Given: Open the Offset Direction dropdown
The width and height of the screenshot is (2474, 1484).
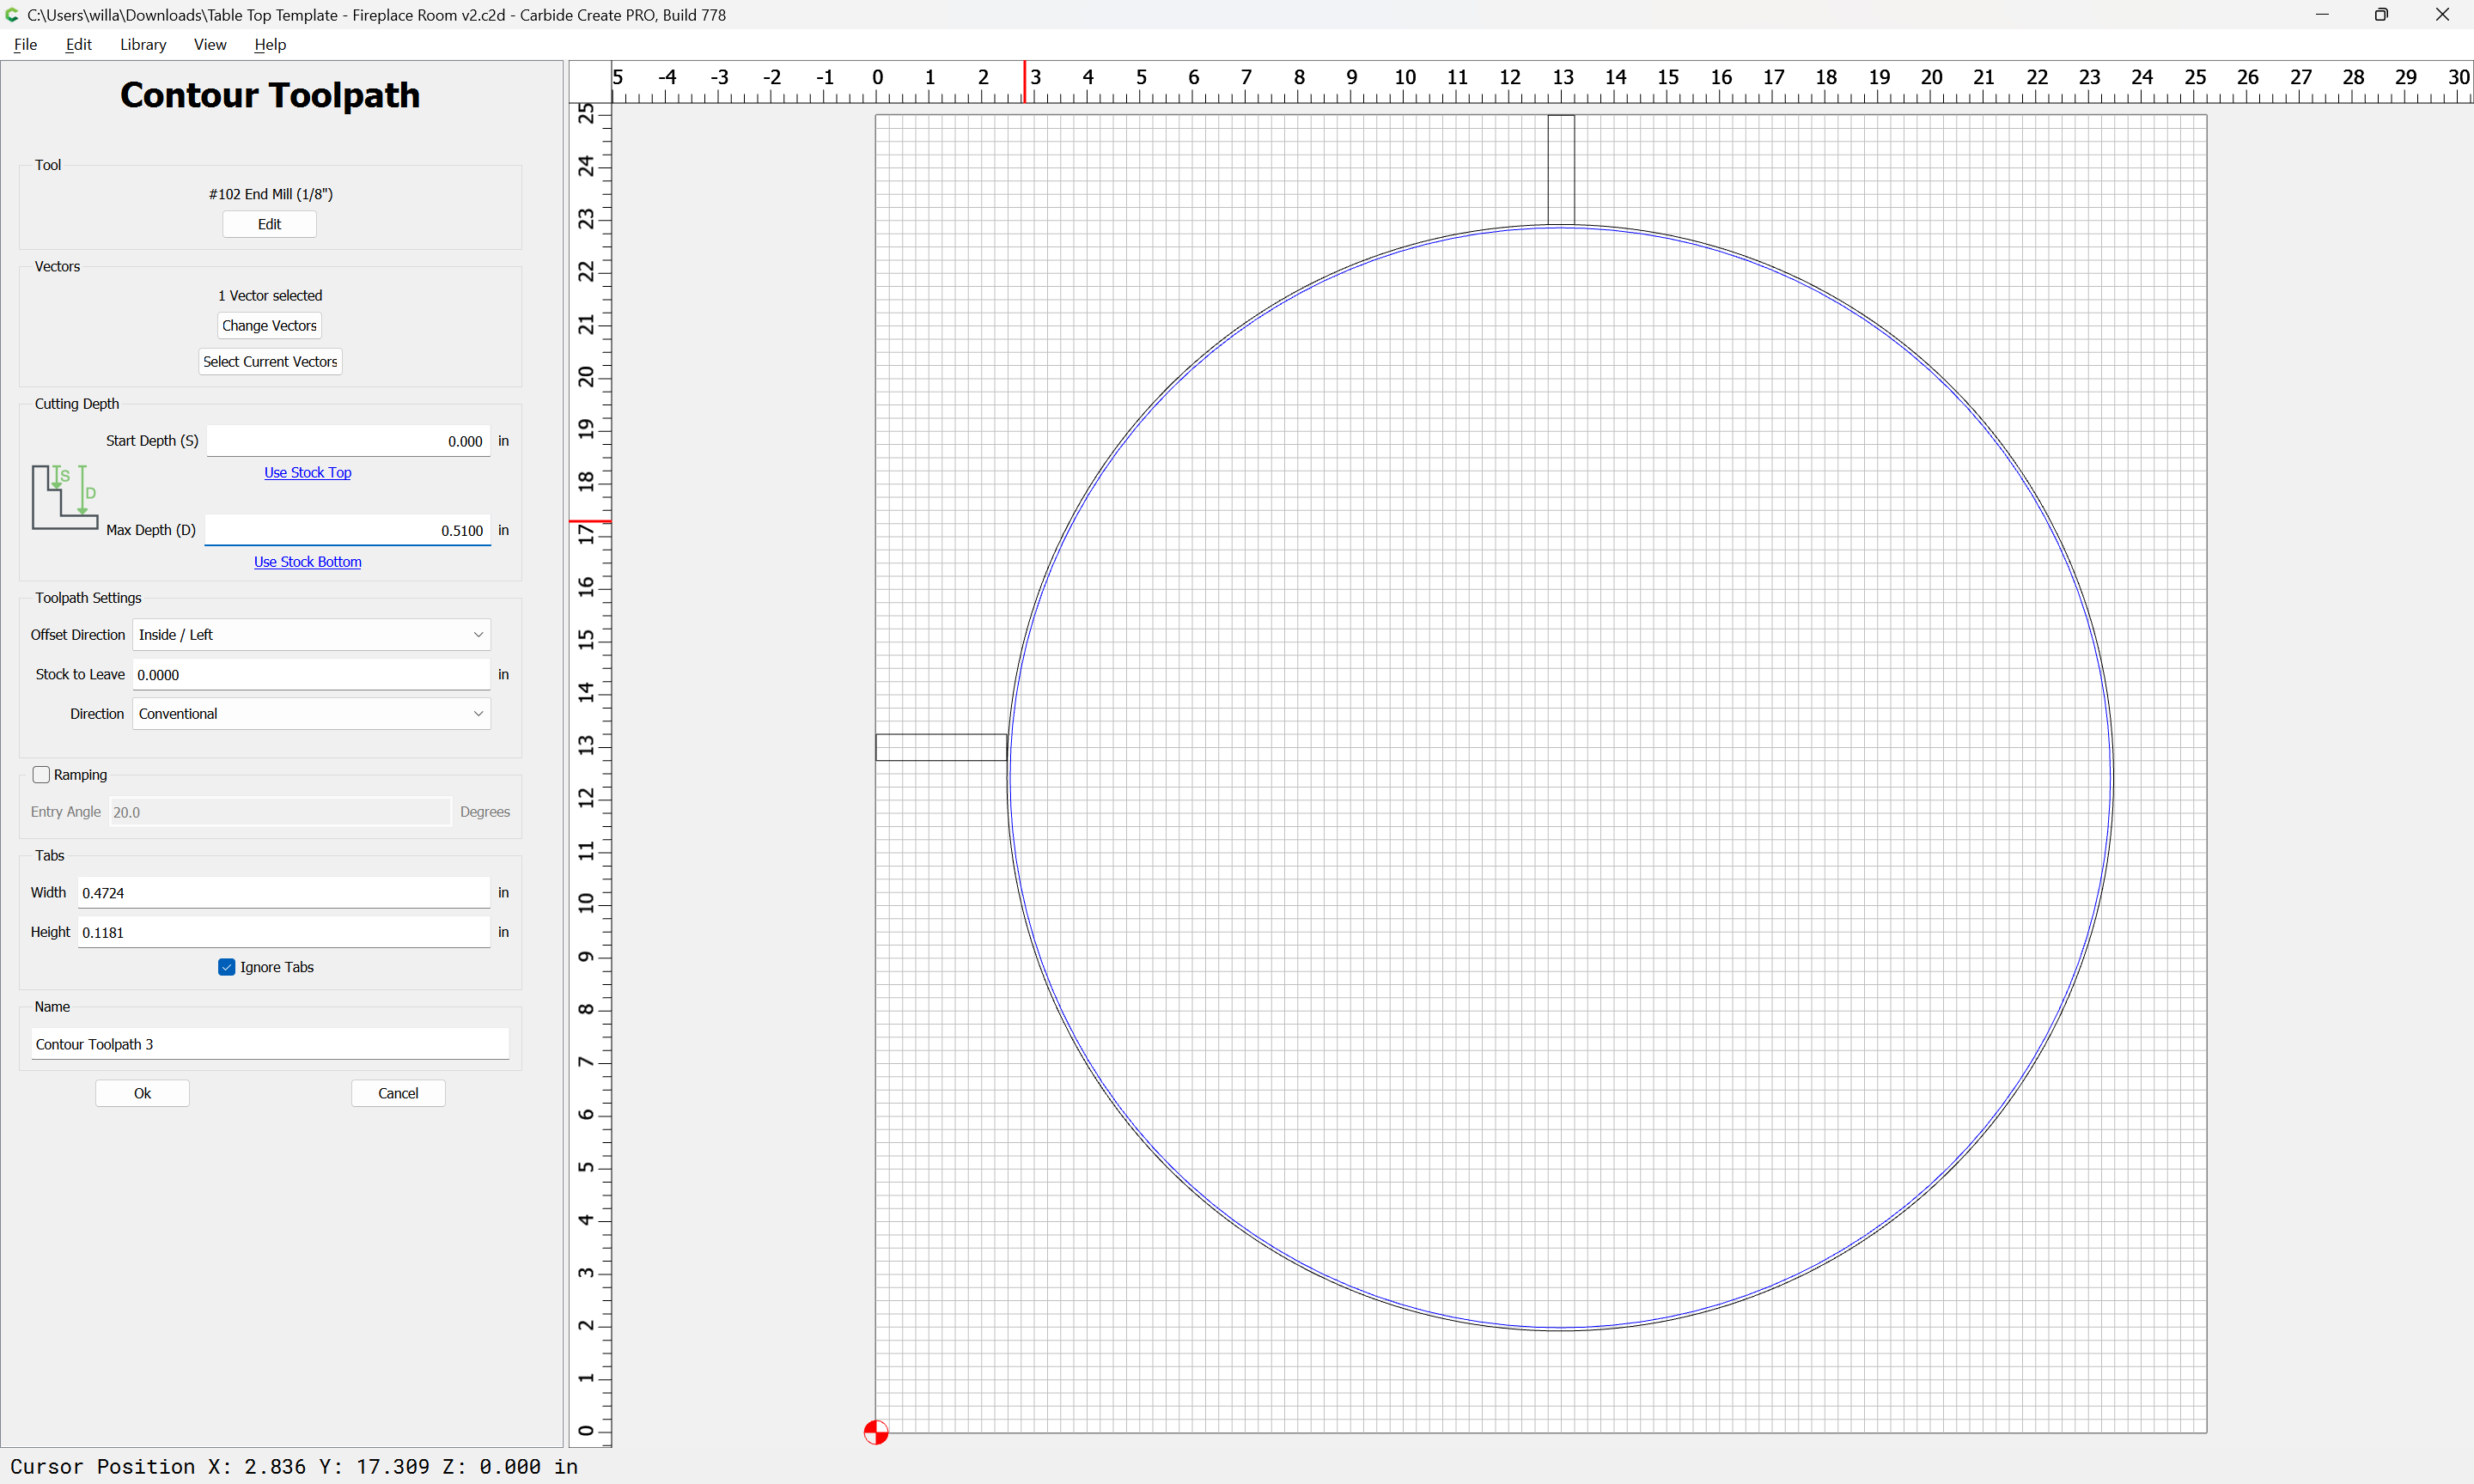Looking at the screenshot, I should 311,635.
